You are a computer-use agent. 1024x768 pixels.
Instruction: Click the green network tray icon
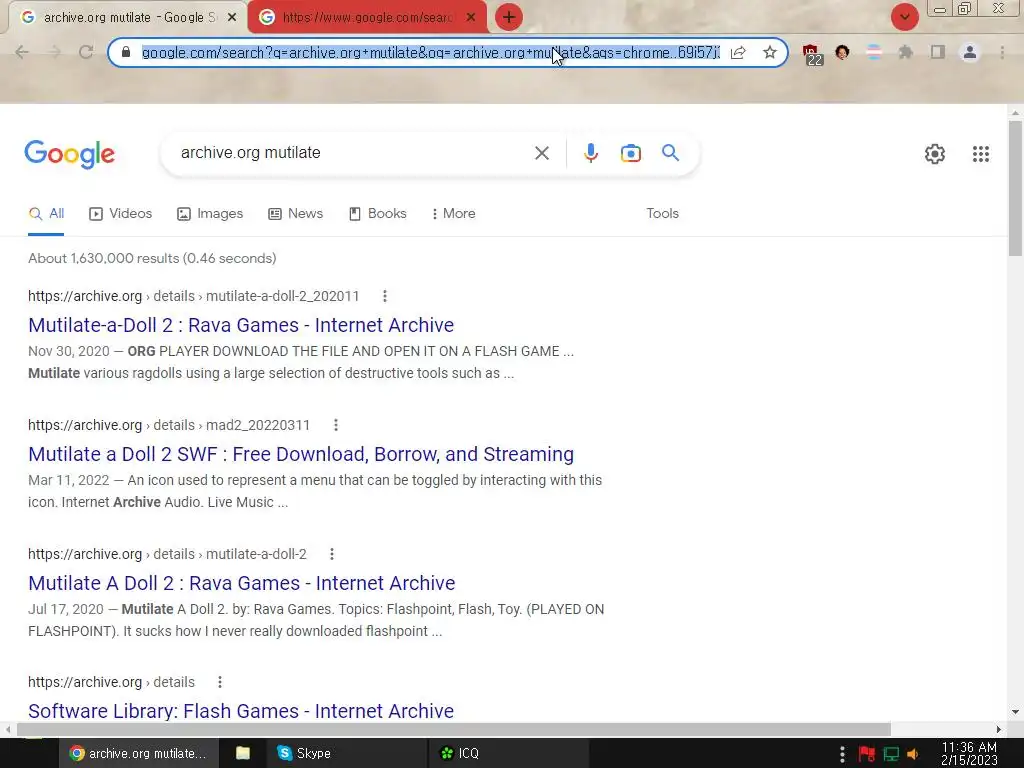click(x=891, y=754)
